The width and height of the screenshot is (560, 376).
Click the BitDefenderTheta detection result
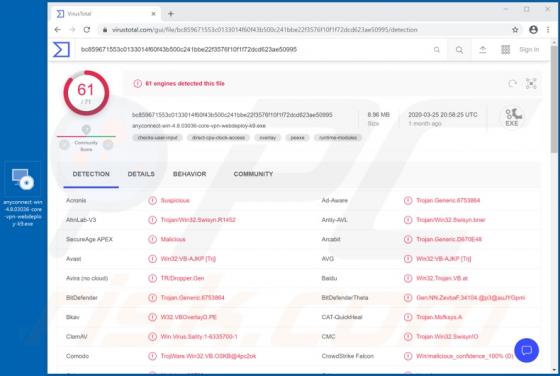[x=470, y=298]
